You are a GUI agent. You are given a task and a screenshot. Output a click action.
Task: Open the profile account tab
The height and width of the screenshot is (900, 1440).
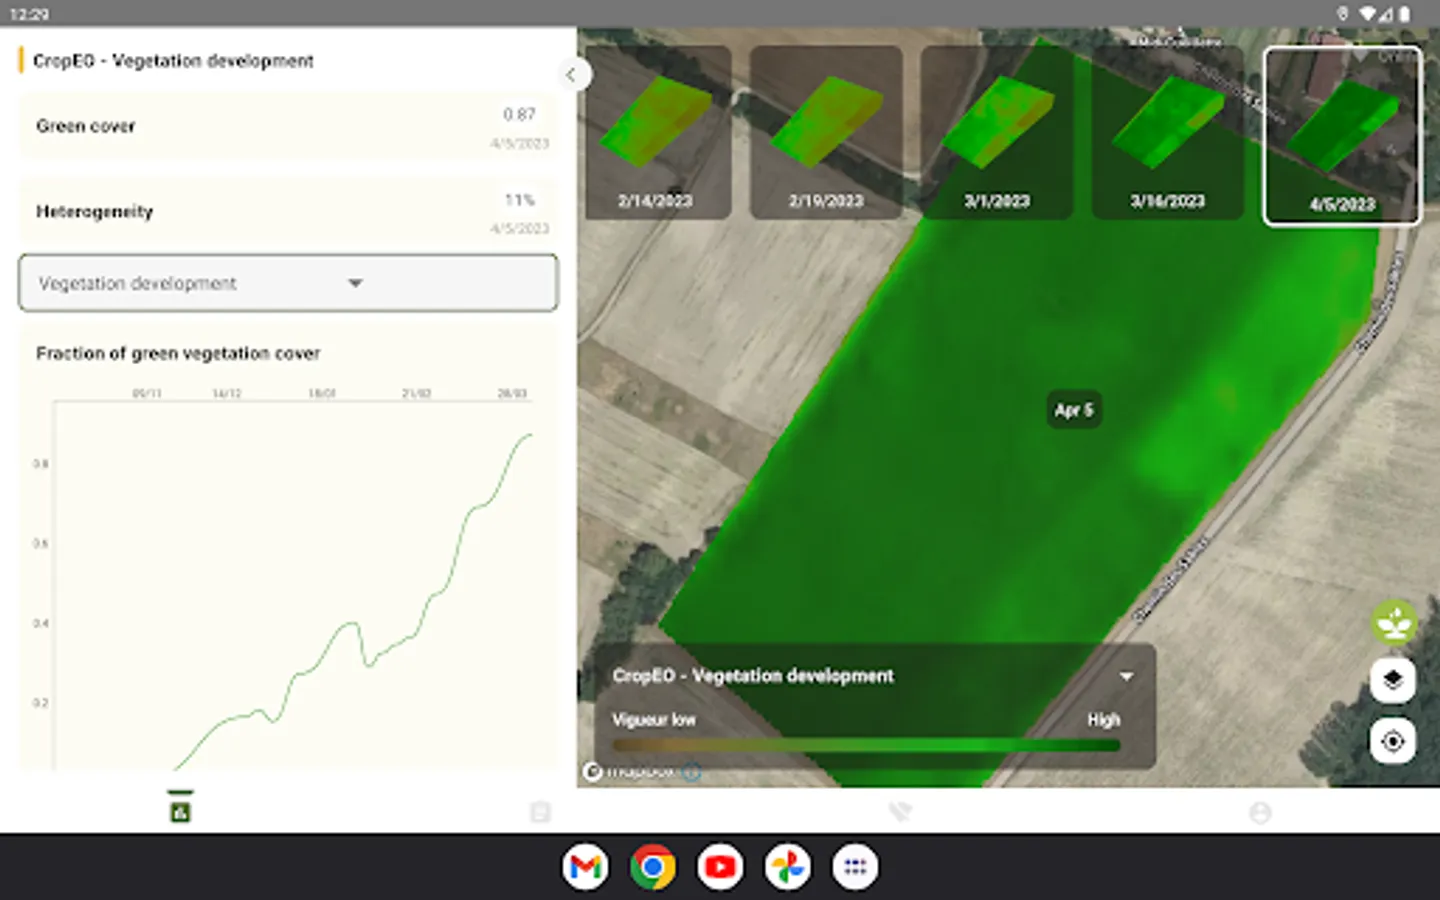(x=1260, y=812)
